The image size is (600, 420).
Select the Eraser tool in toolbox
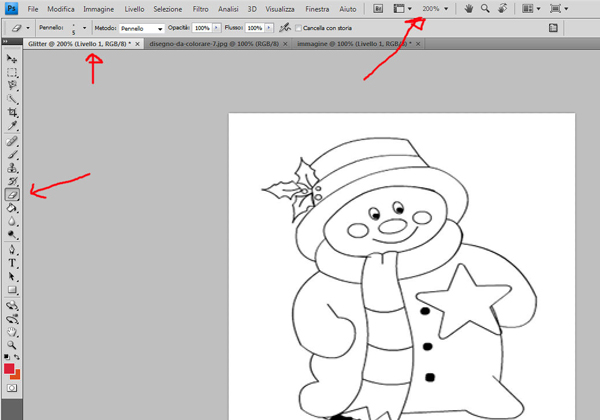pyautogui.click(x=12, y=195)
